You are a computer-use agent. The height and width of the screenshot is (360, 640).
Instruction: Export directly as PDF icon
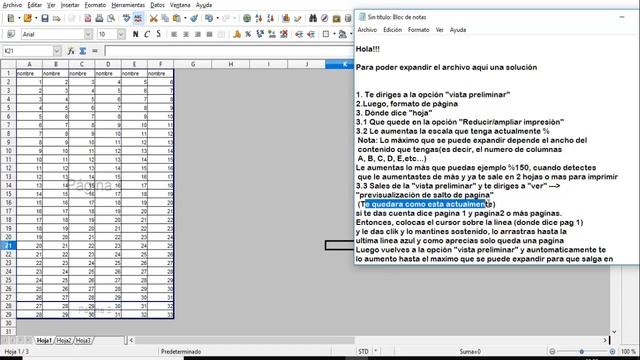tap(87, 18)
